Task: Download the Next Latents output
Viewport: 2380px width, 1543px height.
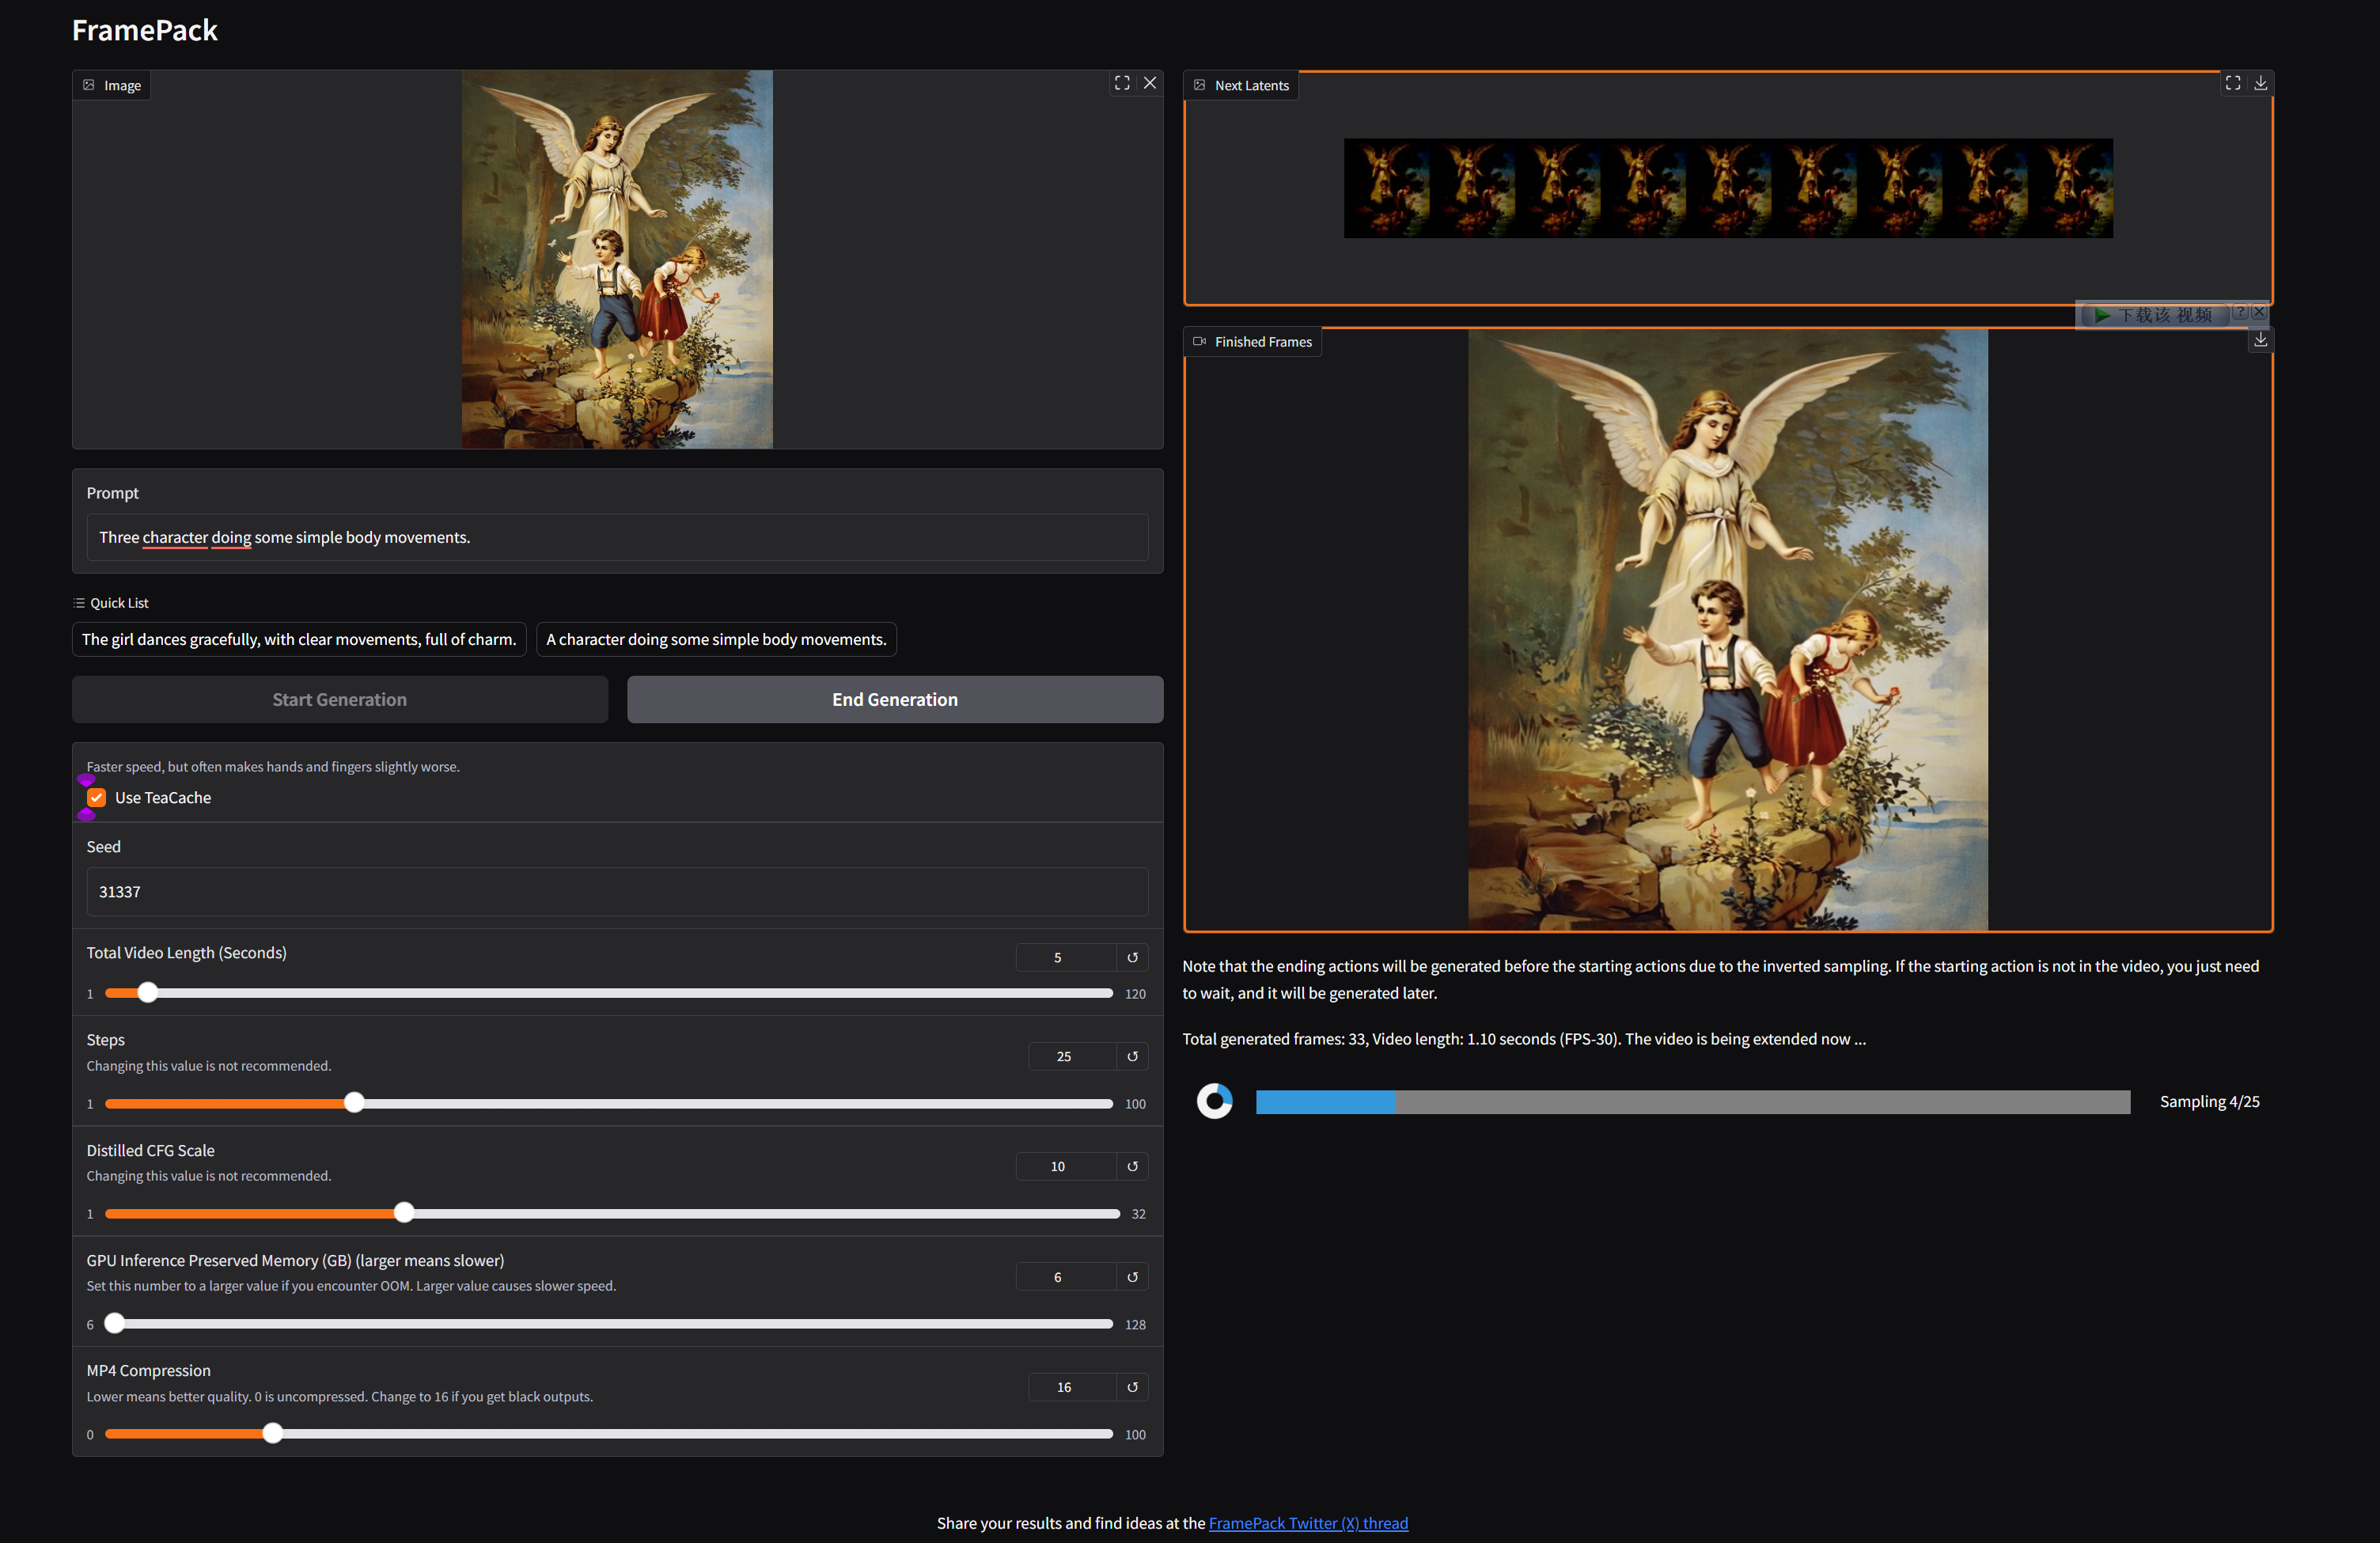Action: coord(2260,83)
